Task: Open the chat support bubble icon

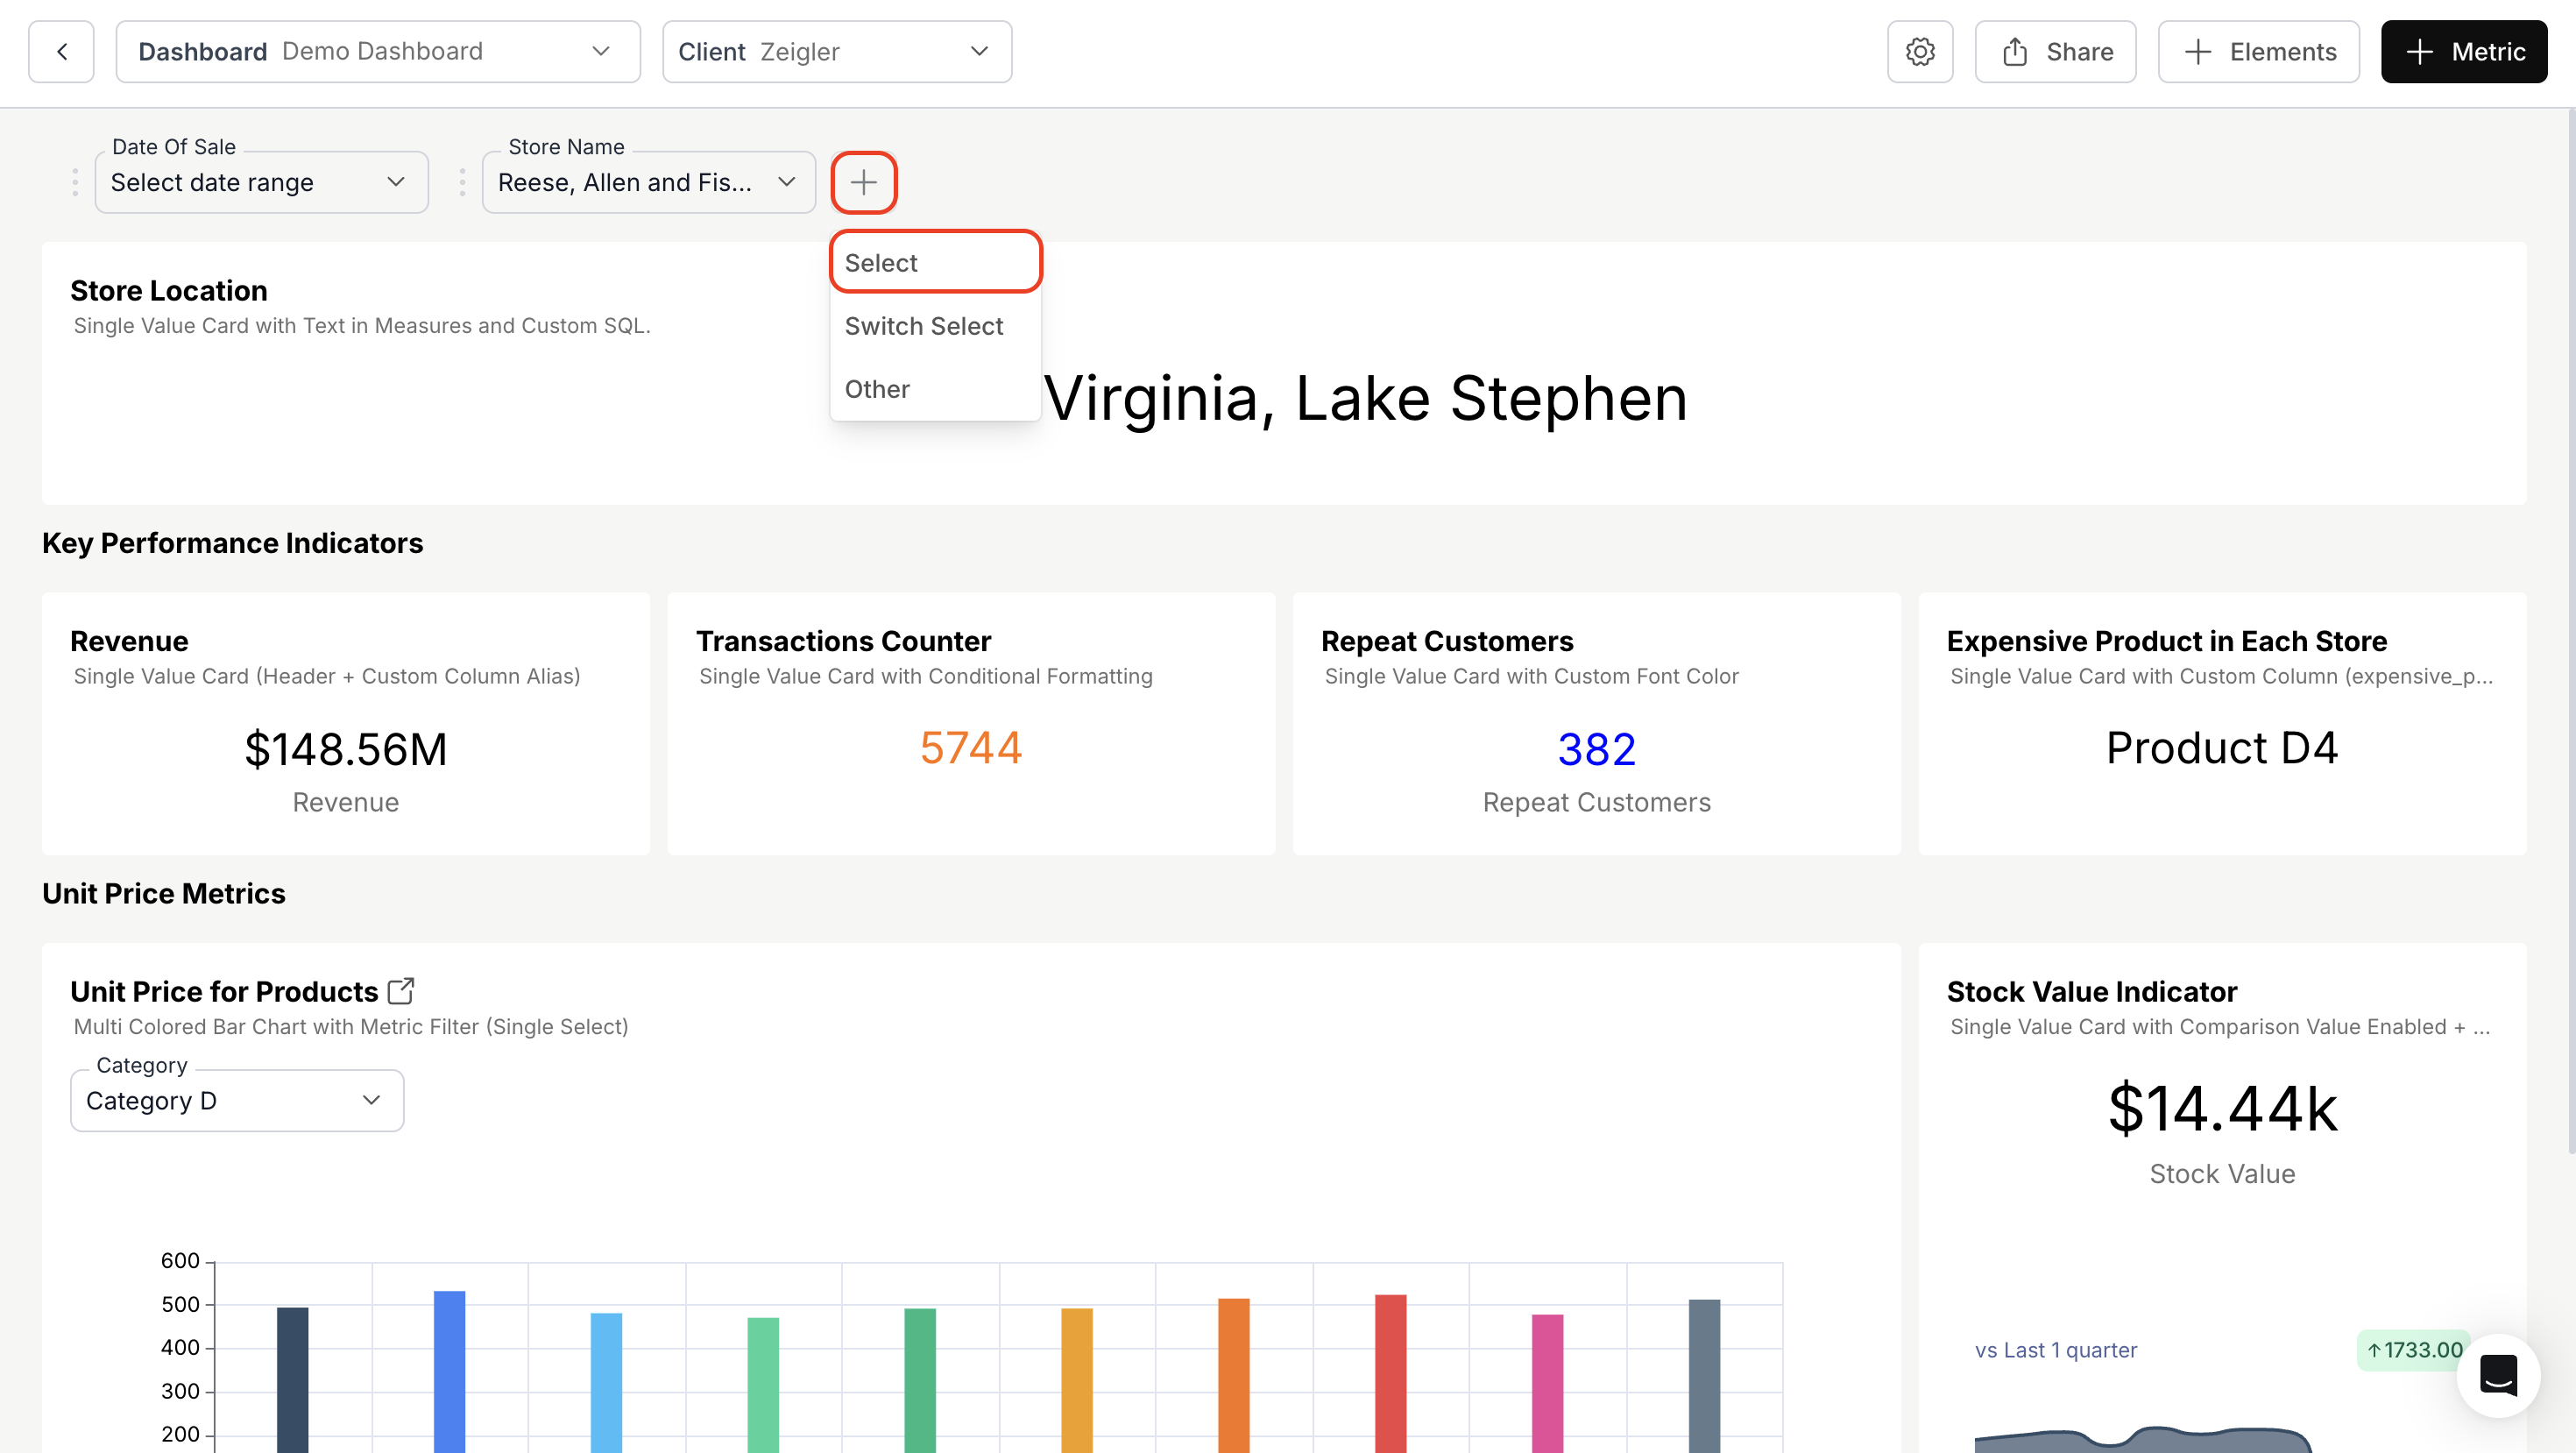Action: 2498,1376
